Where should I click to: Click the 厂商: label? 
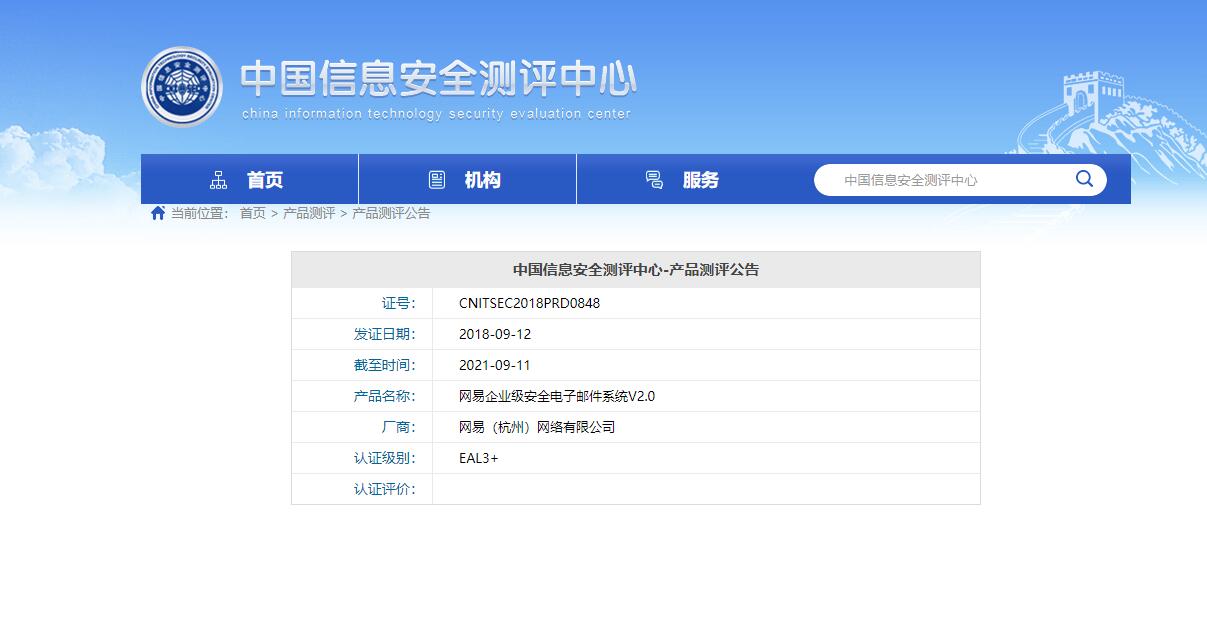pyautogui.click(x=398, y=427)
